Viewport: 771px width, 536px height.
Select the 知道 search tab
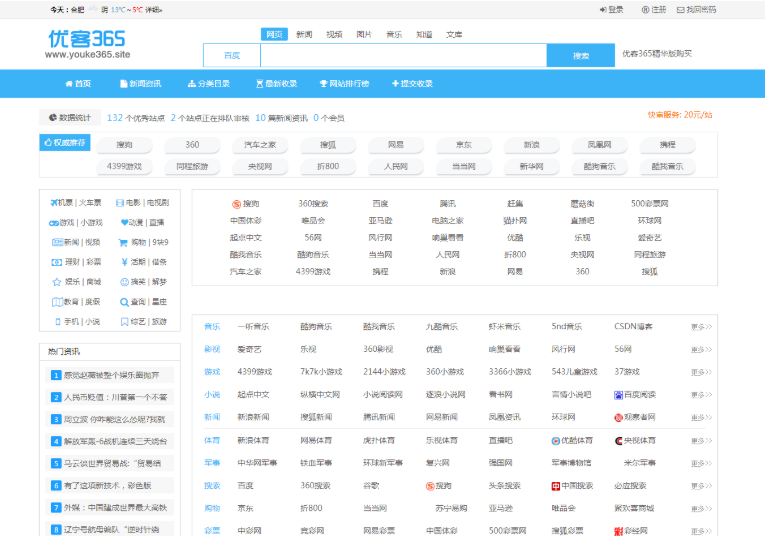pos(424,34)
